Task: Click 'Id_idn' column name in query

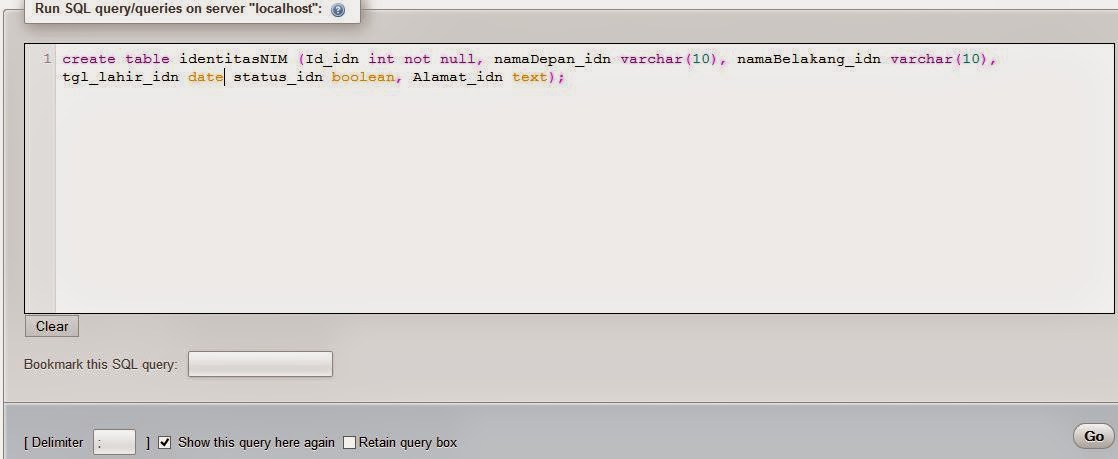Action: [x=332, y=59]
